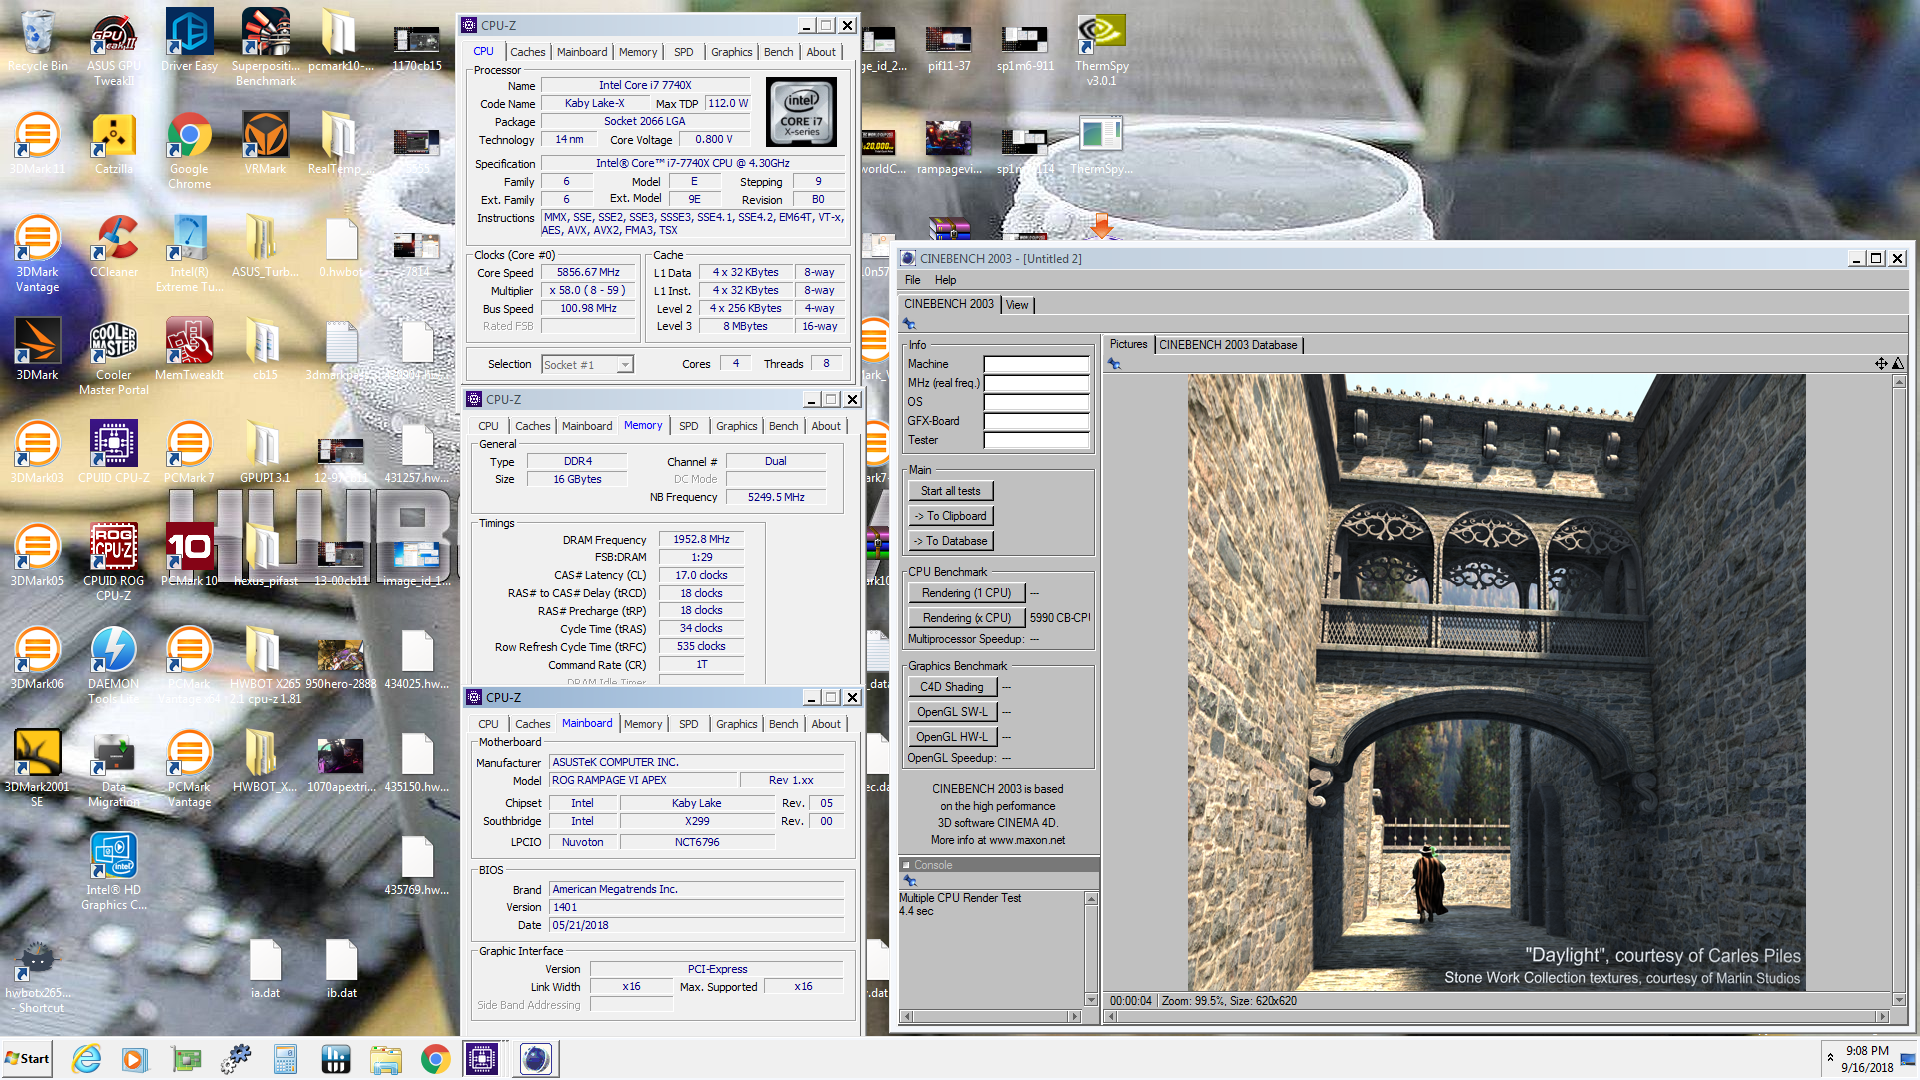This screenshot has width=1920, height=1080.
Task: Click the GFX-Board input field
Action: [x=1036, y=421]
